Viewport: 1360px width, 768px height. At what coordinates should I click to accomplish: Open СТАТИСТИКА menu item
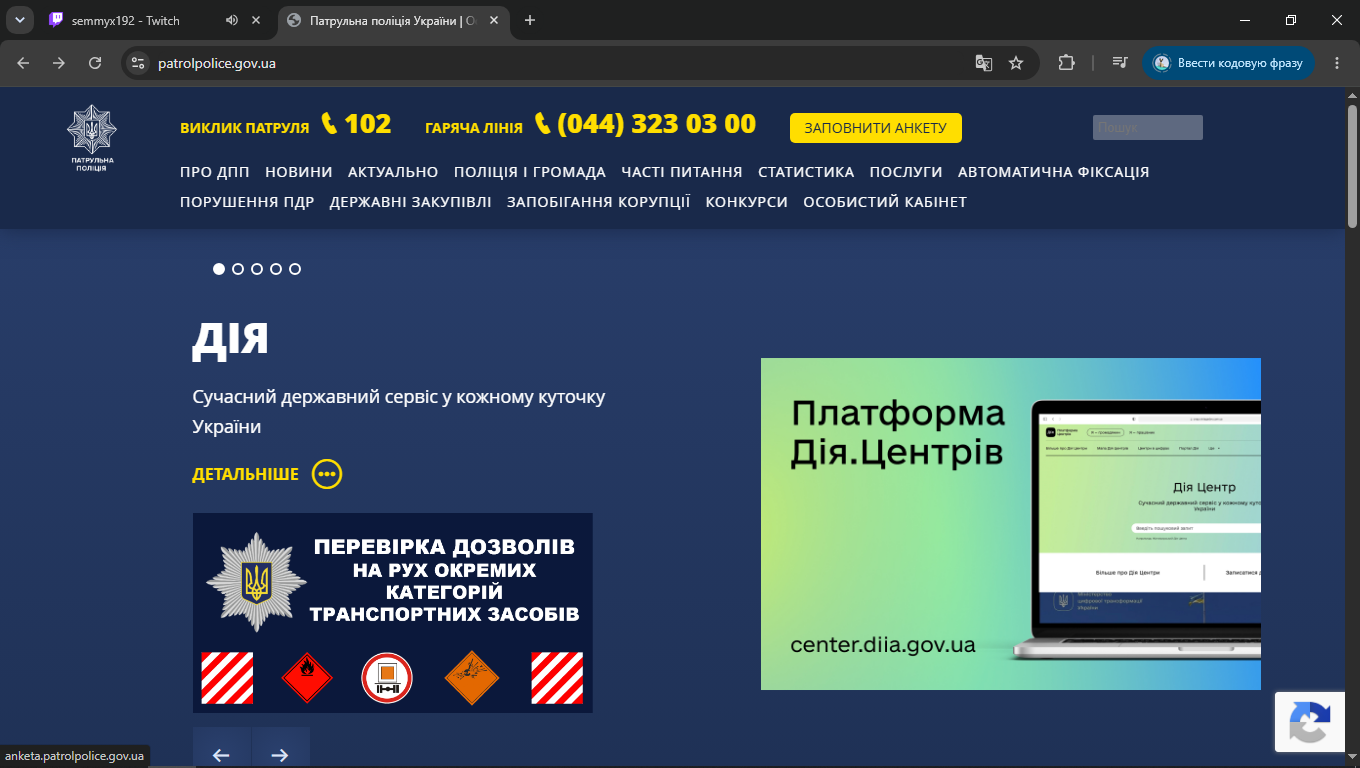806,172
